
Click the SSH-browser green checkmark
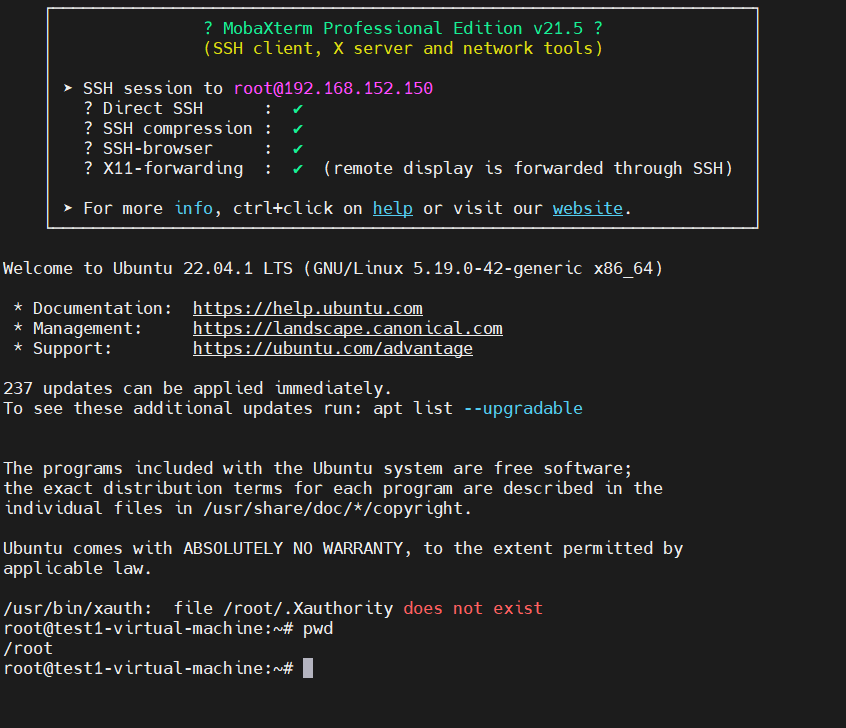[298, 149]
